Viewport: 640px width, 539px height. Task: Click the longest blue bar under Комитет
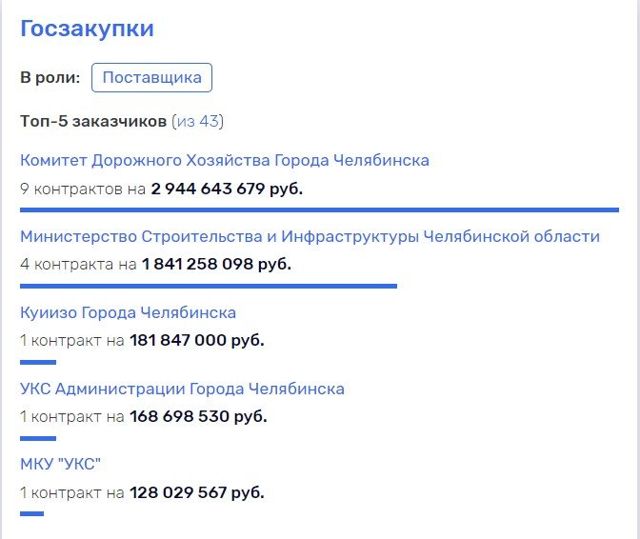[x=319, y=209]
